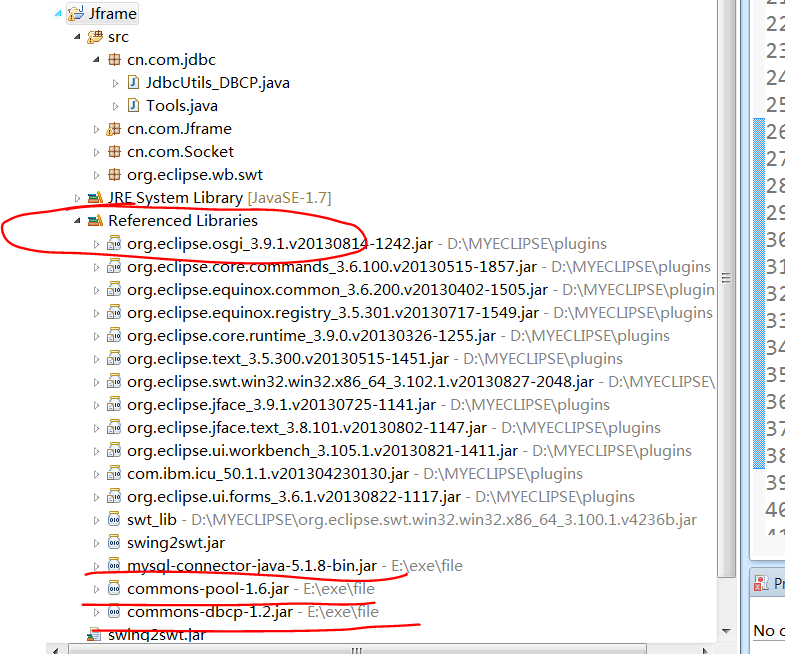Click the Jframe project icon
Viewport: 785px width, 654px height.
coord(76,14)
